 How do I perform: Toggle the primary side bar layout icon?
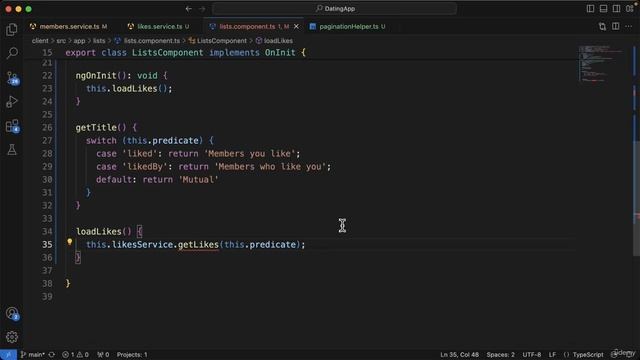click(590, 9)
